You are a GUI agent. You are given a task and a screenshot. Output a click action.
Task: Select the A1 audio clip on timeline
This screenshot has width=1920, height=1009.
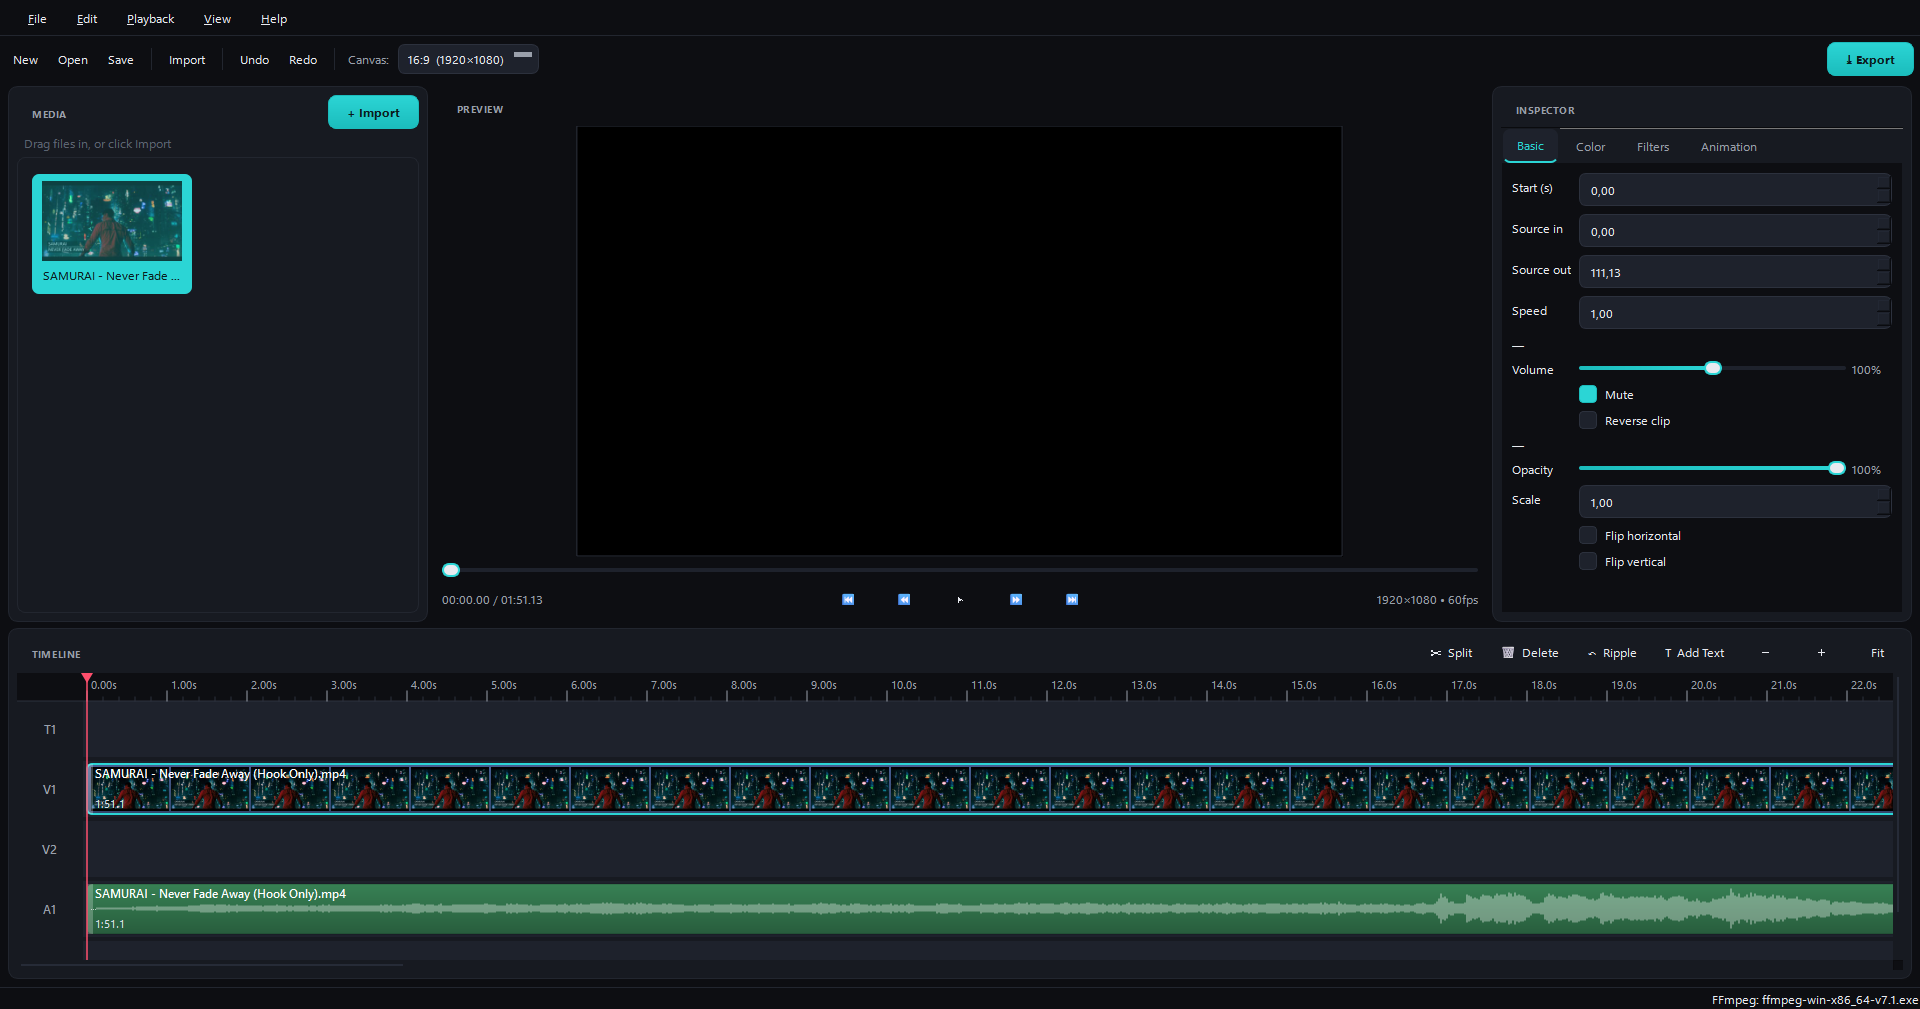click(990, 909)
